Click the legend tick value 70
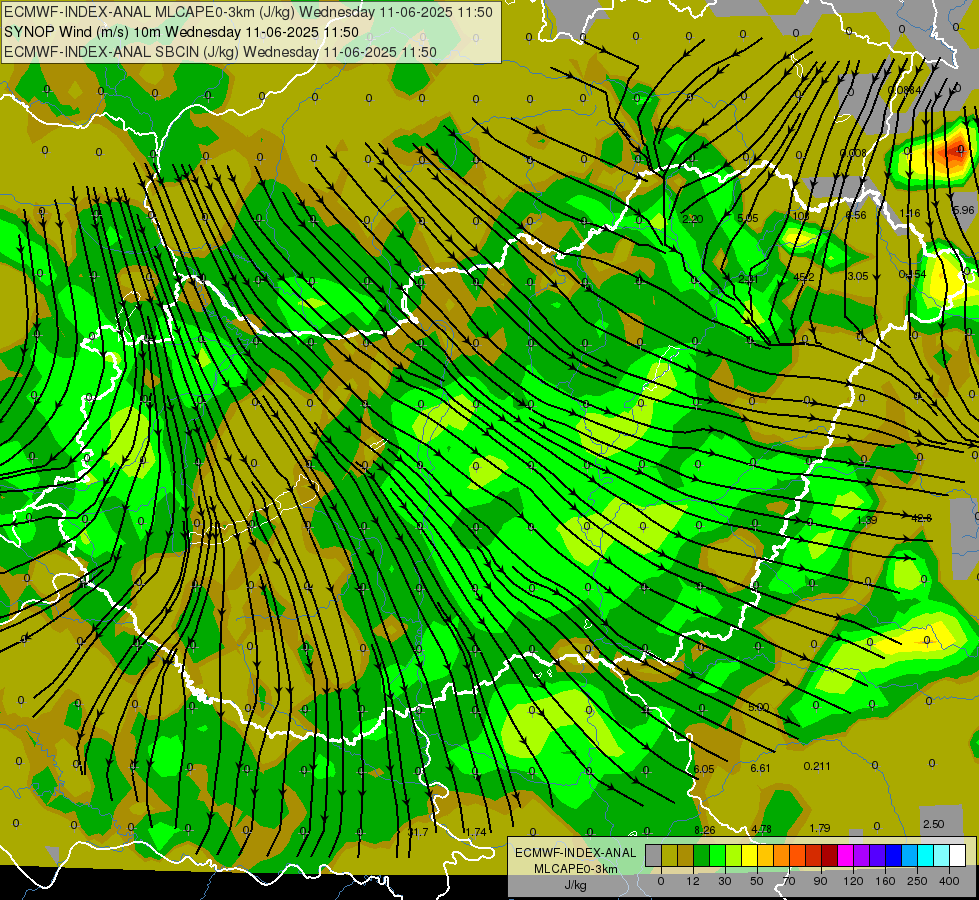This screenshot has height=900, width=979. 789,881
